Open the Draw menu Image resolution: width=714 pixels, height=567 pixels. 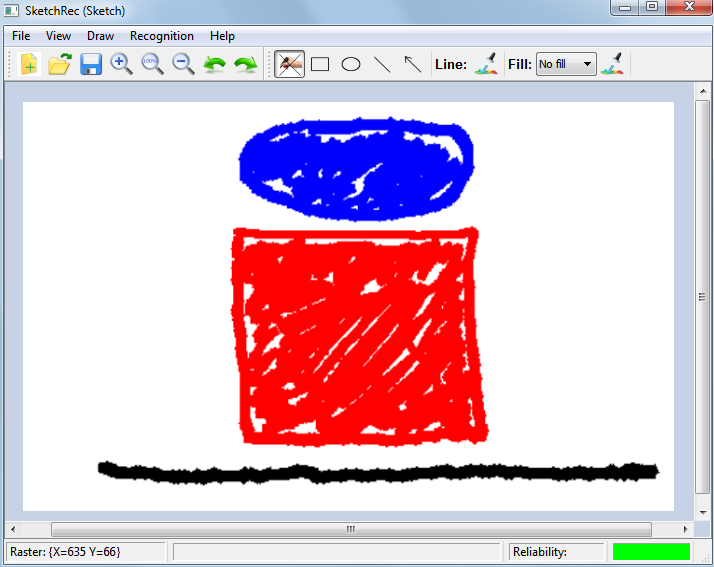[x=100, y=36]
